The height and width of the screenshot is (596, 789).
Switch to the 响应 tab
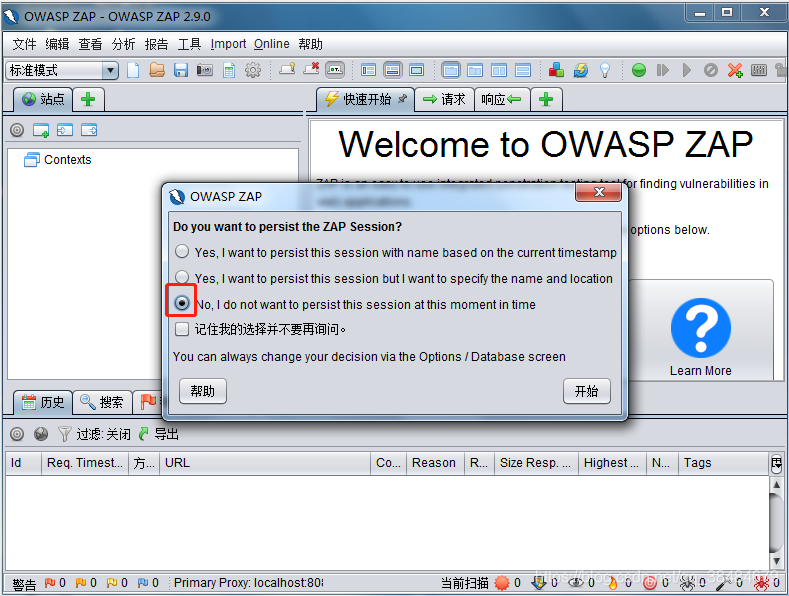(x=501, y=99)
